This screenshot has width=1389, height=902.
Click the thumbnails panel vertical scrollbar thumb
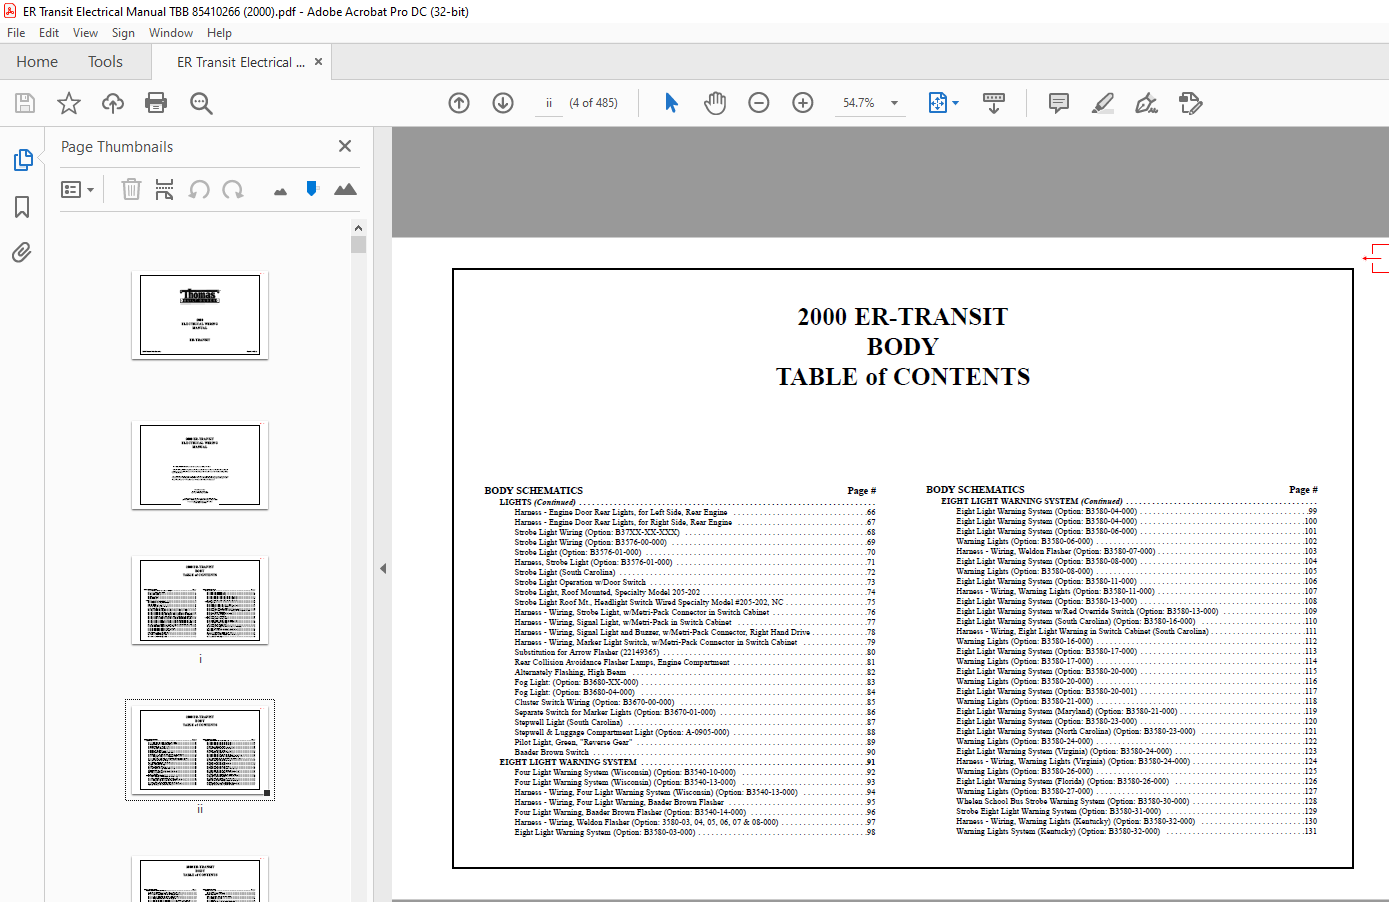(x=359, y=245)
